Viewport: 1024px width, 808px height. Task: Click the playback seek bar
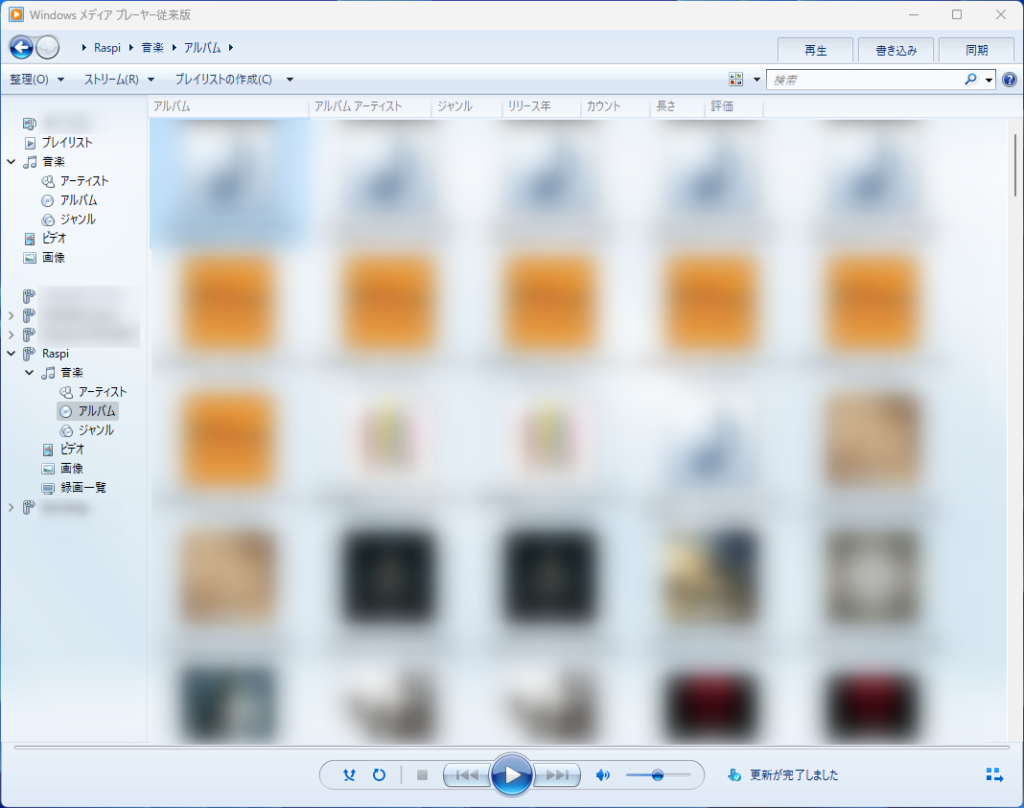click(512, 747)
